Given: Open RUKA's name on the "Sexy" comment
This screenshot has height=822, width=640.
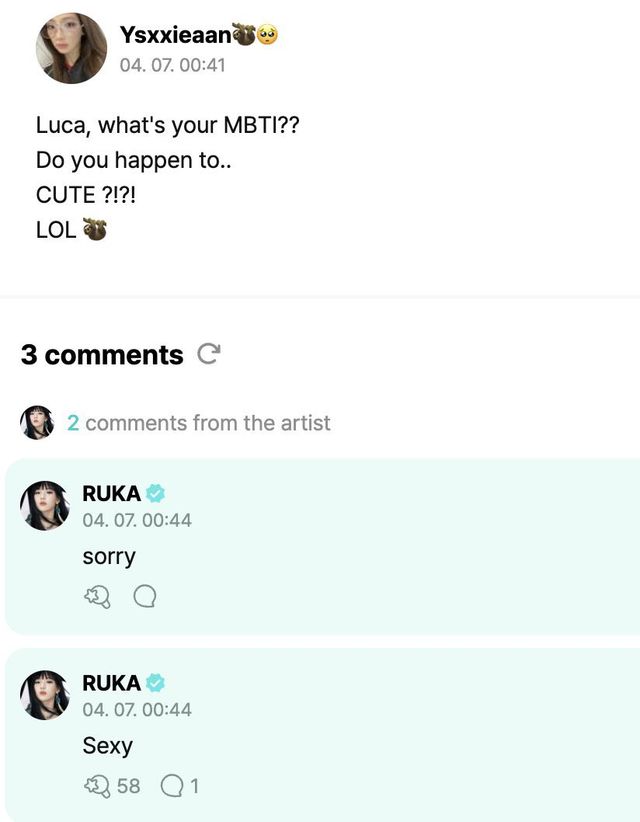Looking at the screenshot, I should point(111,683).
